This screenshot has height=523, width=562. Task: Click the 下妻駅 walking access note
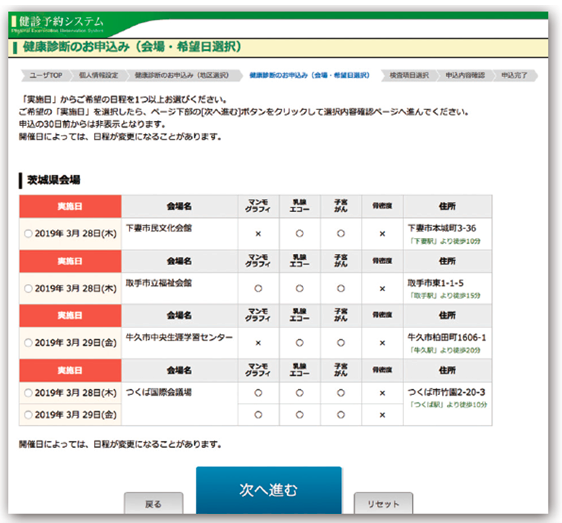tap(445, 241)
